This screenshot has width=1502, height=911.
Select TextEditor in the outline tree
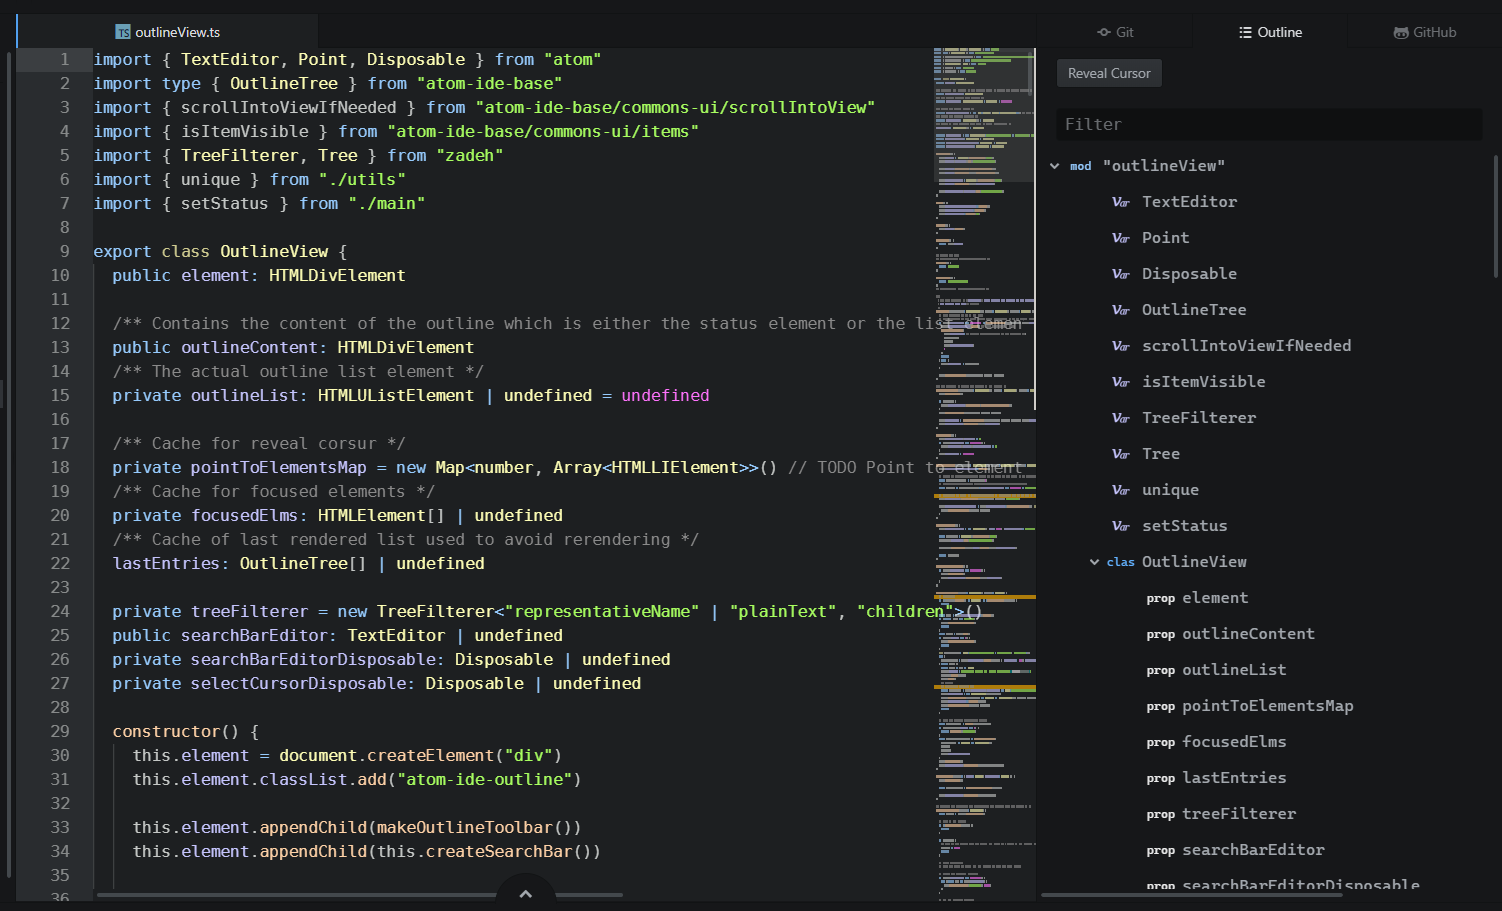pyautogui.click(x=1190, y=202)
